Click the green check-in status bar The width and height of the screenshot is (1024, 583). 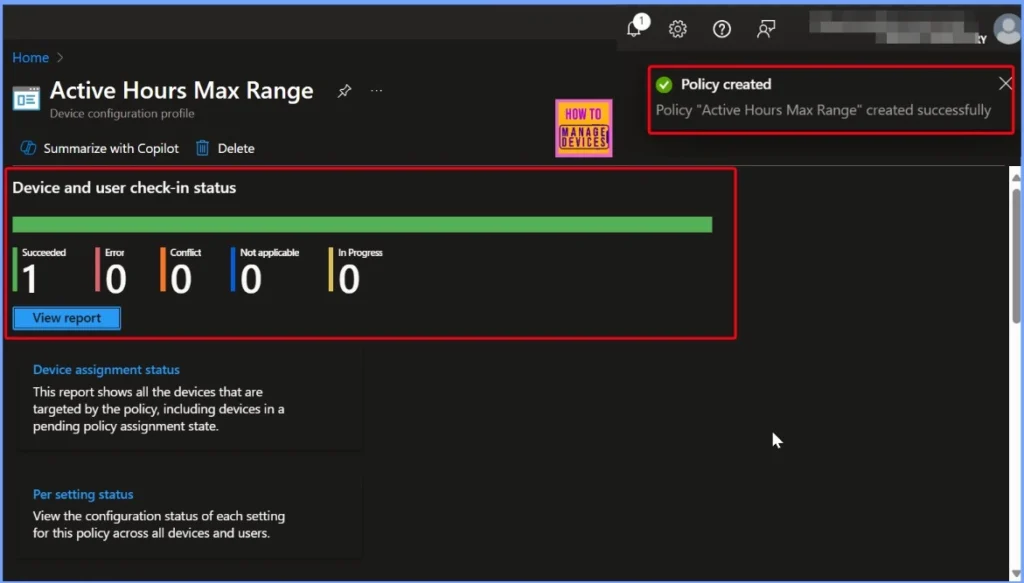tap(362, 225)
